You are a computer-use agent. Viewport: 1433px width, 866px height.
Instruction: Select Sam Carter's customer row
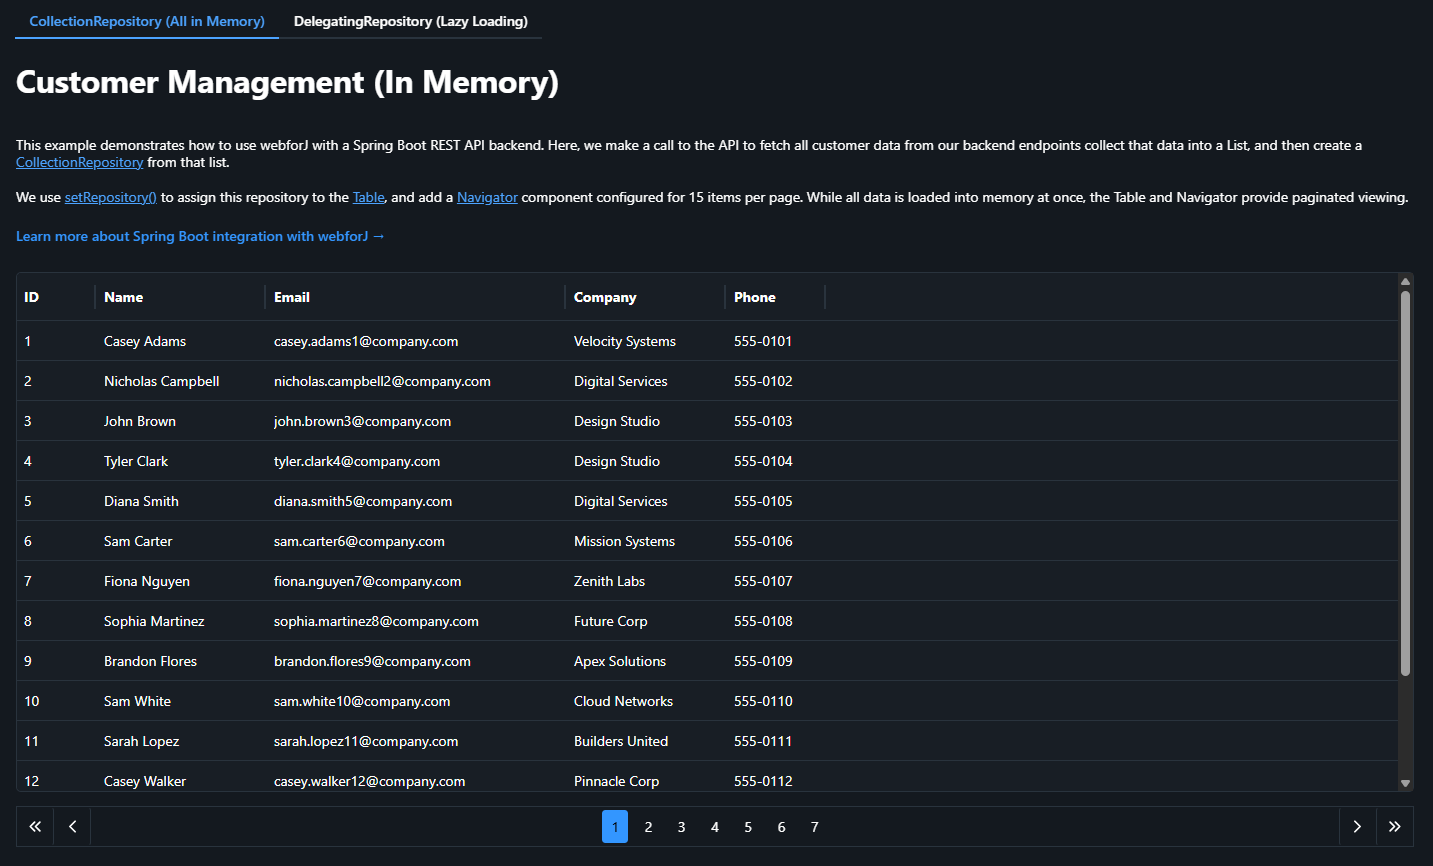click(x=400, y=541)
